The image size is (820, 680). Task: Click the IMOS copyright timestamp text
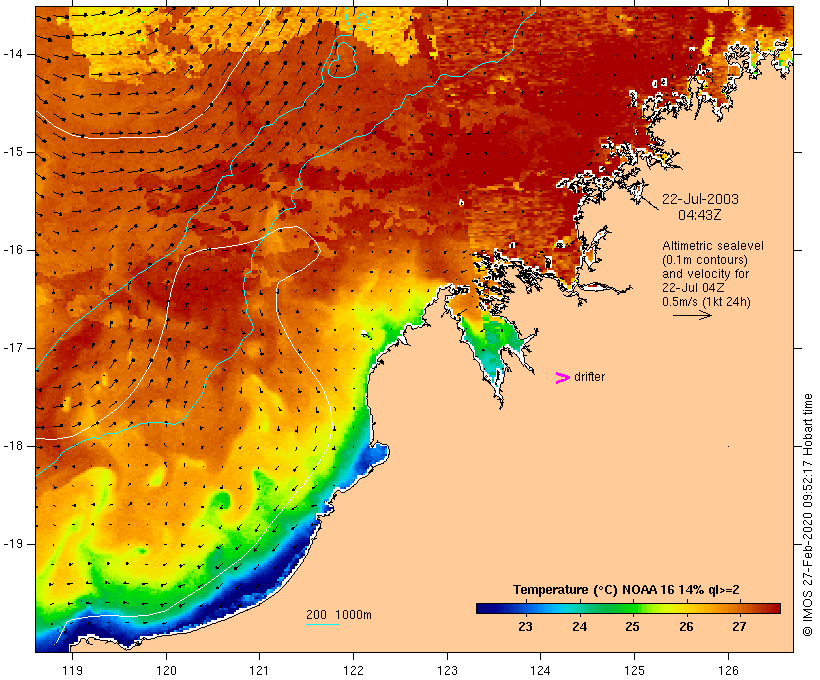pyautogui.click(x=807, y=515)
